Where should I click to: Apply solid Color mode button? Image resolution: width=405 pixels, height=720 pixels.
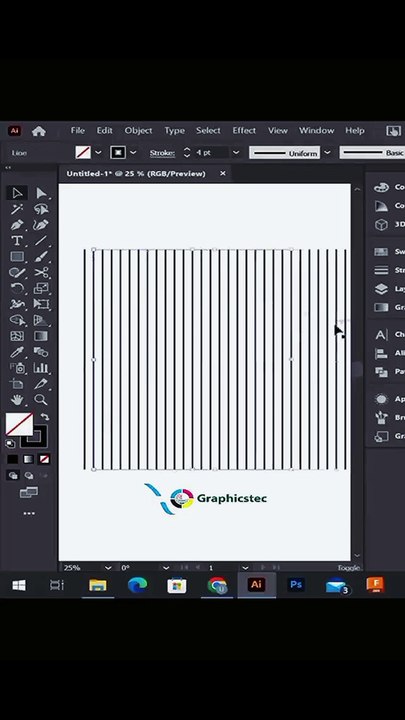13,459
